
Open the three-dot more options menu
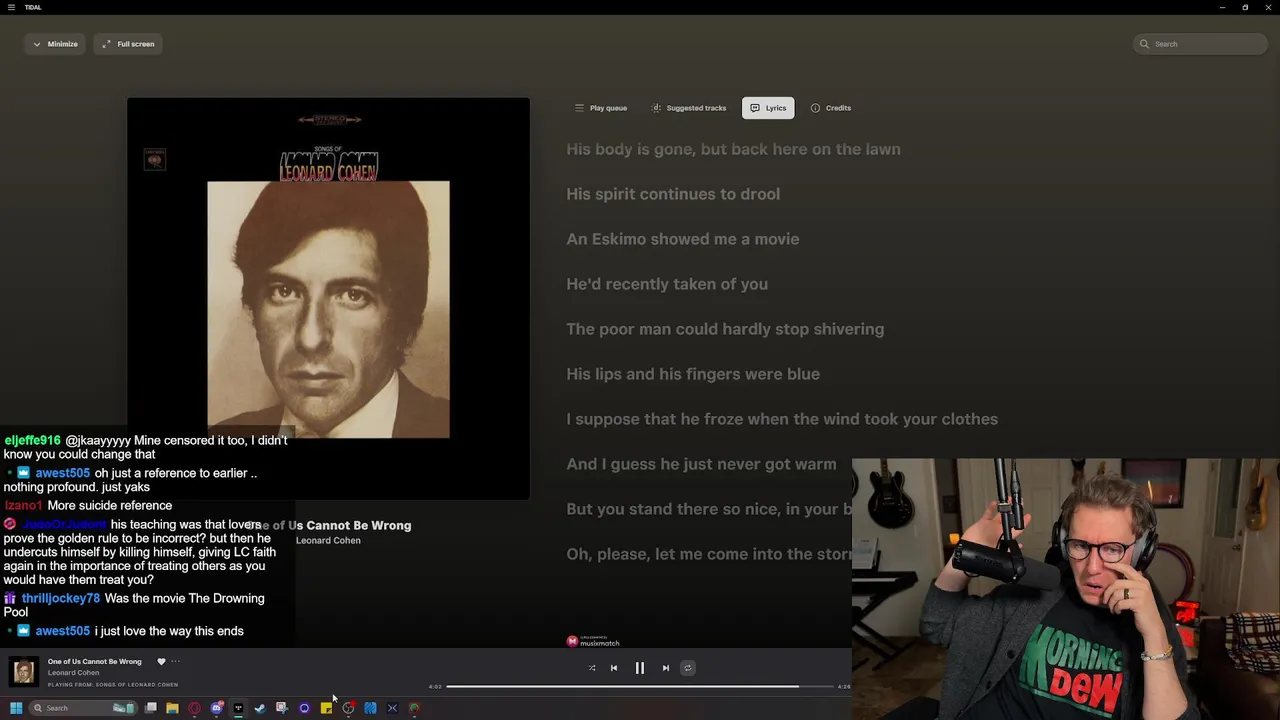tap(175, 661)
